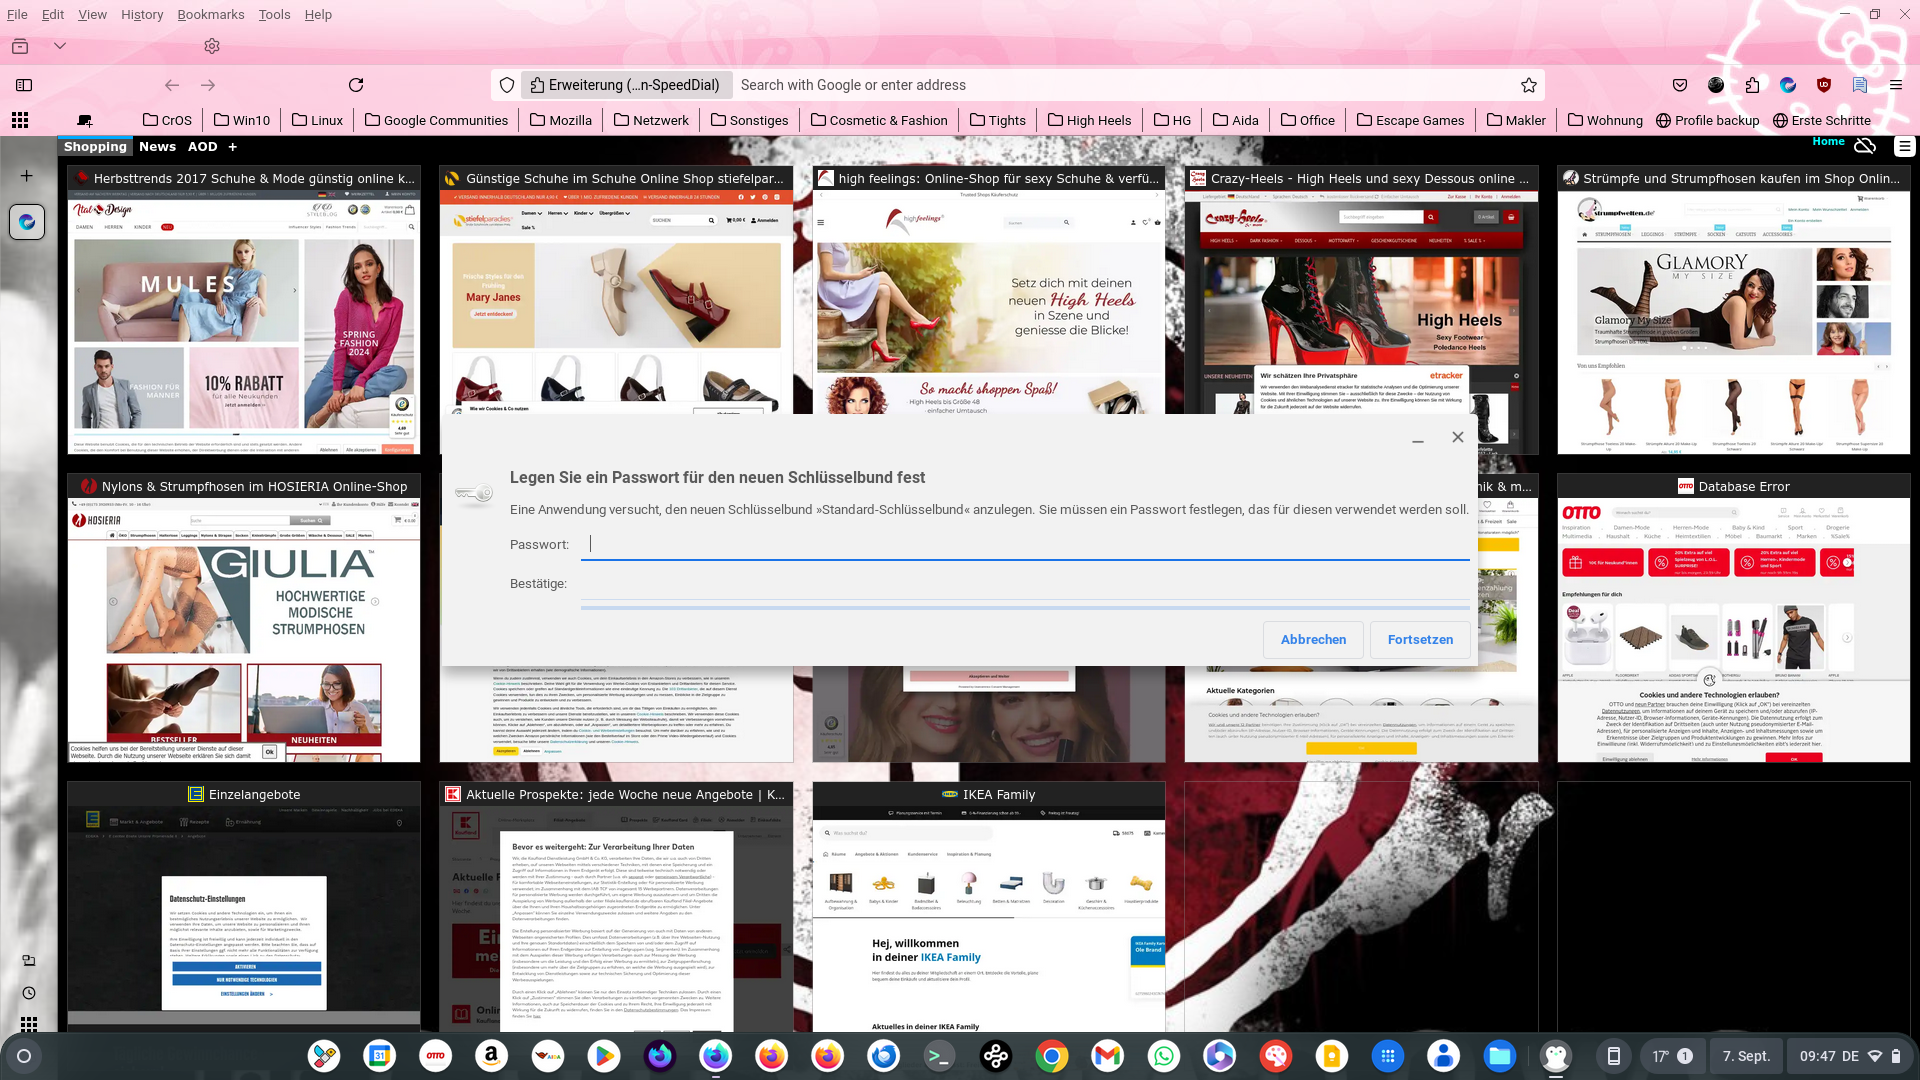Click the cloud sync disabled icon
This screenshot has width=1920, height=1080.
coord(1865,146)
